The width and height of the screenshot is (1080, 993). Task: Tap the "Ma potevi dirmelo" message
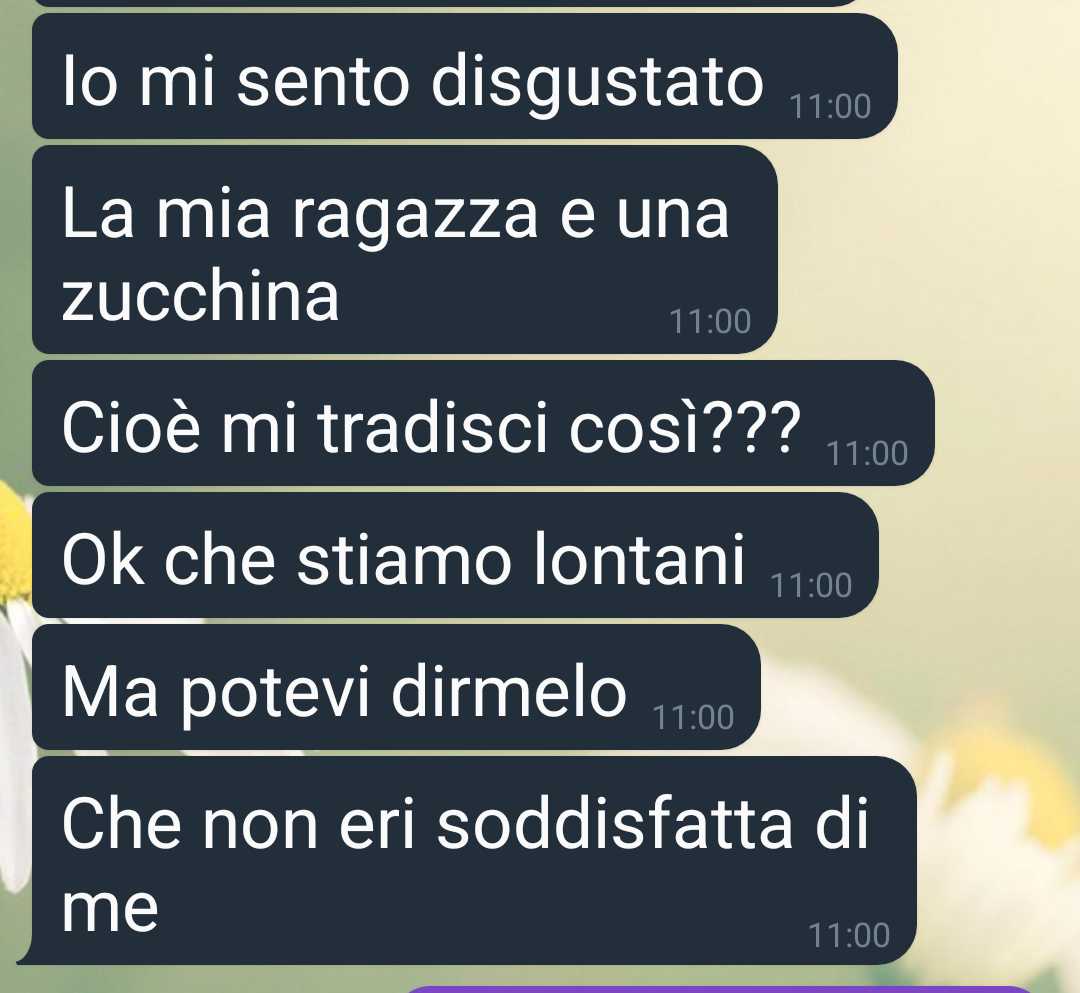396,687
